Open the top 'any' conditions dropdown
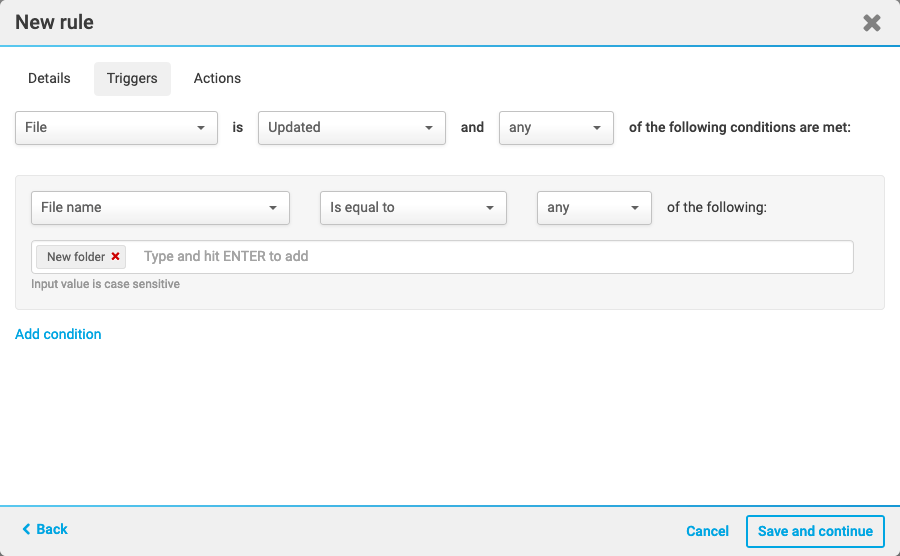 point(556,128)
